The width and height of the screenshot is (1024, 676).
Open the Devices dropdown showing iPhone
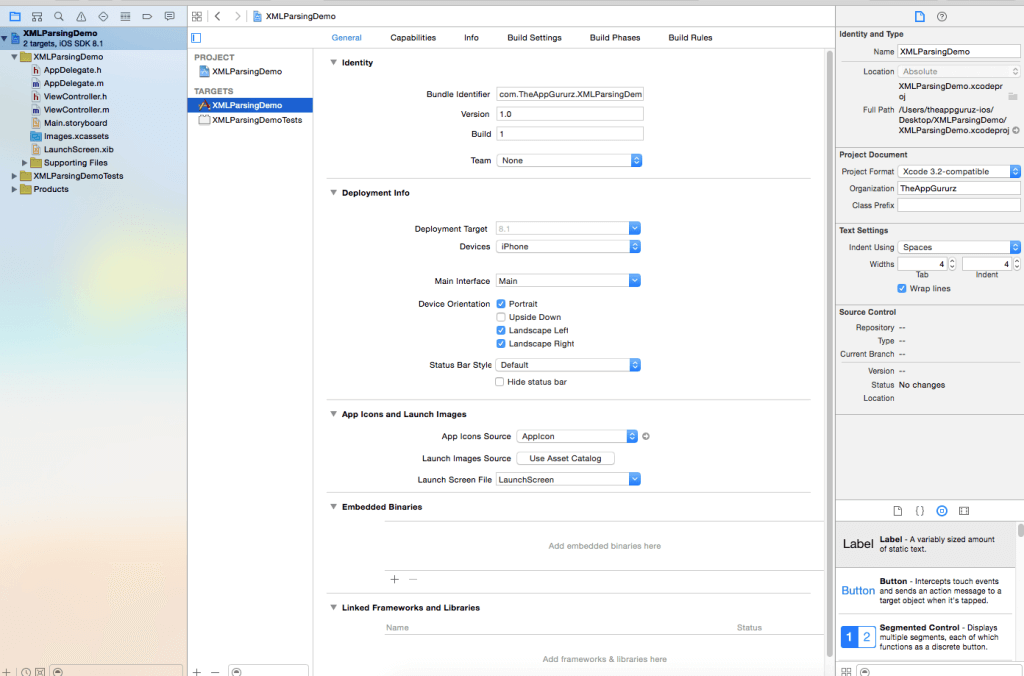568,246
